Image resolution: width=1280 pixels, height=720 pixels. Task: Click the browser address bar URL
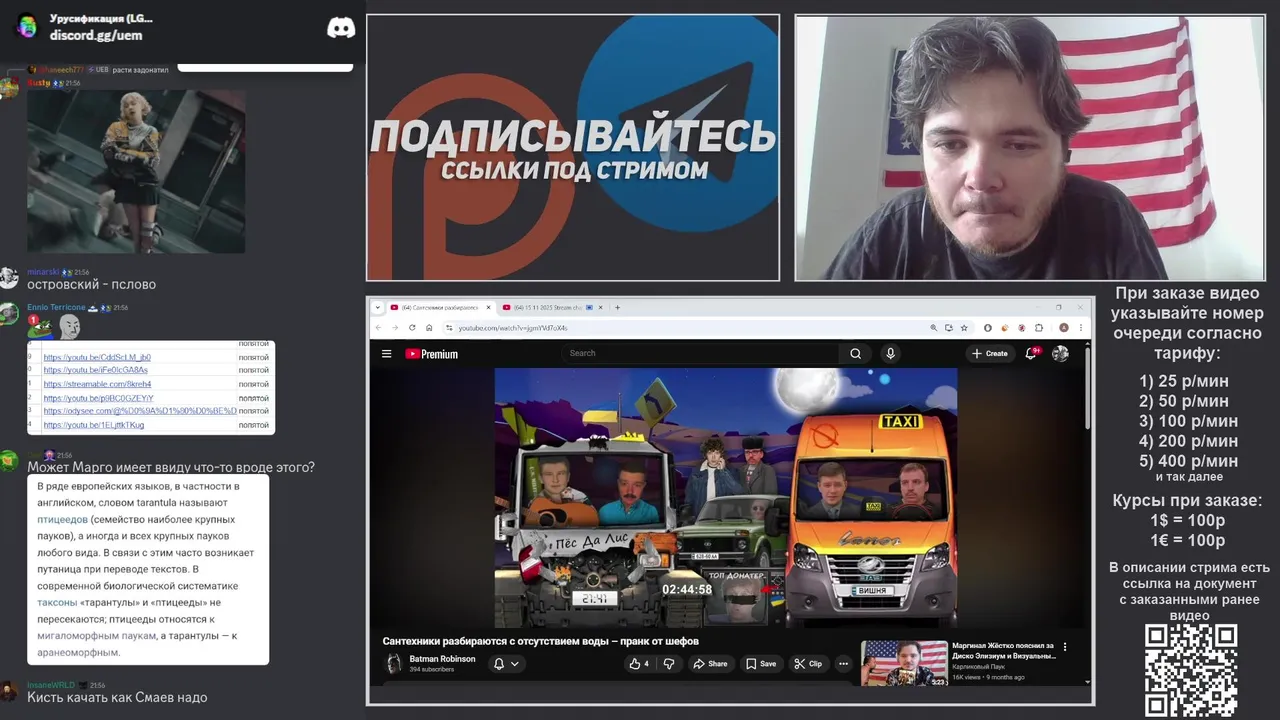513,327
